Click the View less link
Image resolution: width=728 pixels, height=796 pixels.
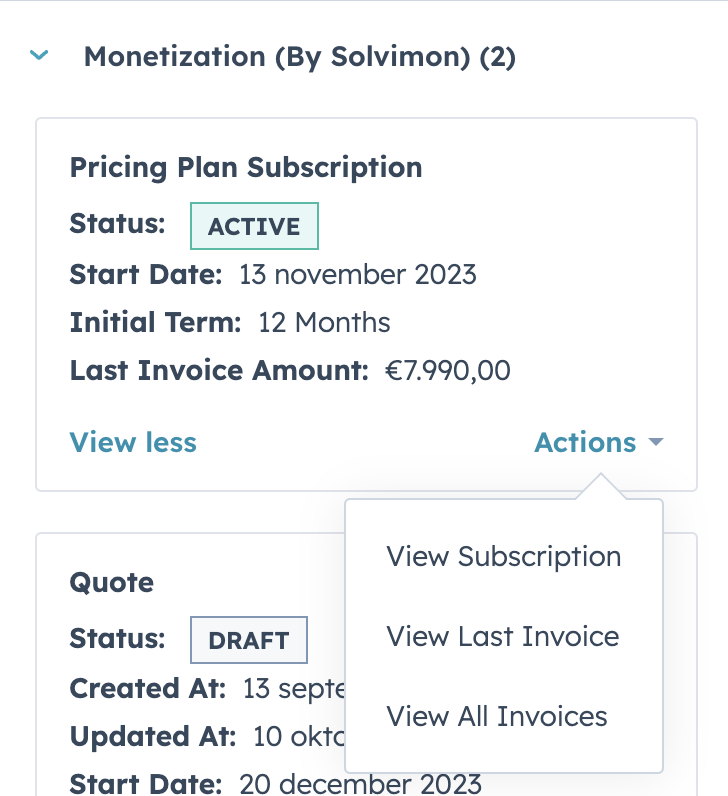133,442
